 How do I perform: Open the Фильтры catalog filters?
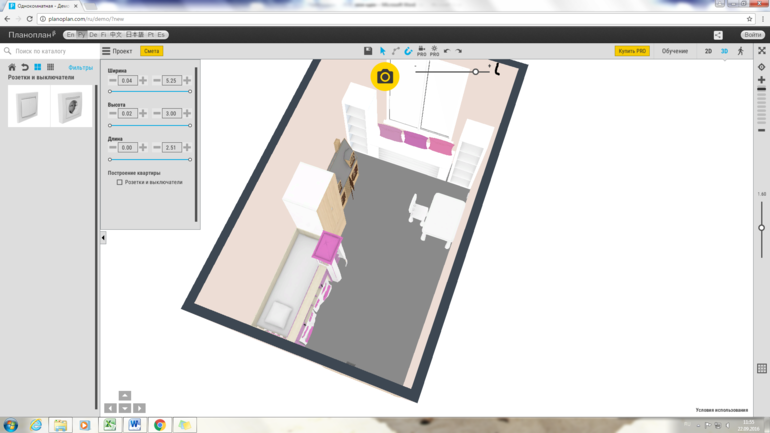tap(81, 68)
